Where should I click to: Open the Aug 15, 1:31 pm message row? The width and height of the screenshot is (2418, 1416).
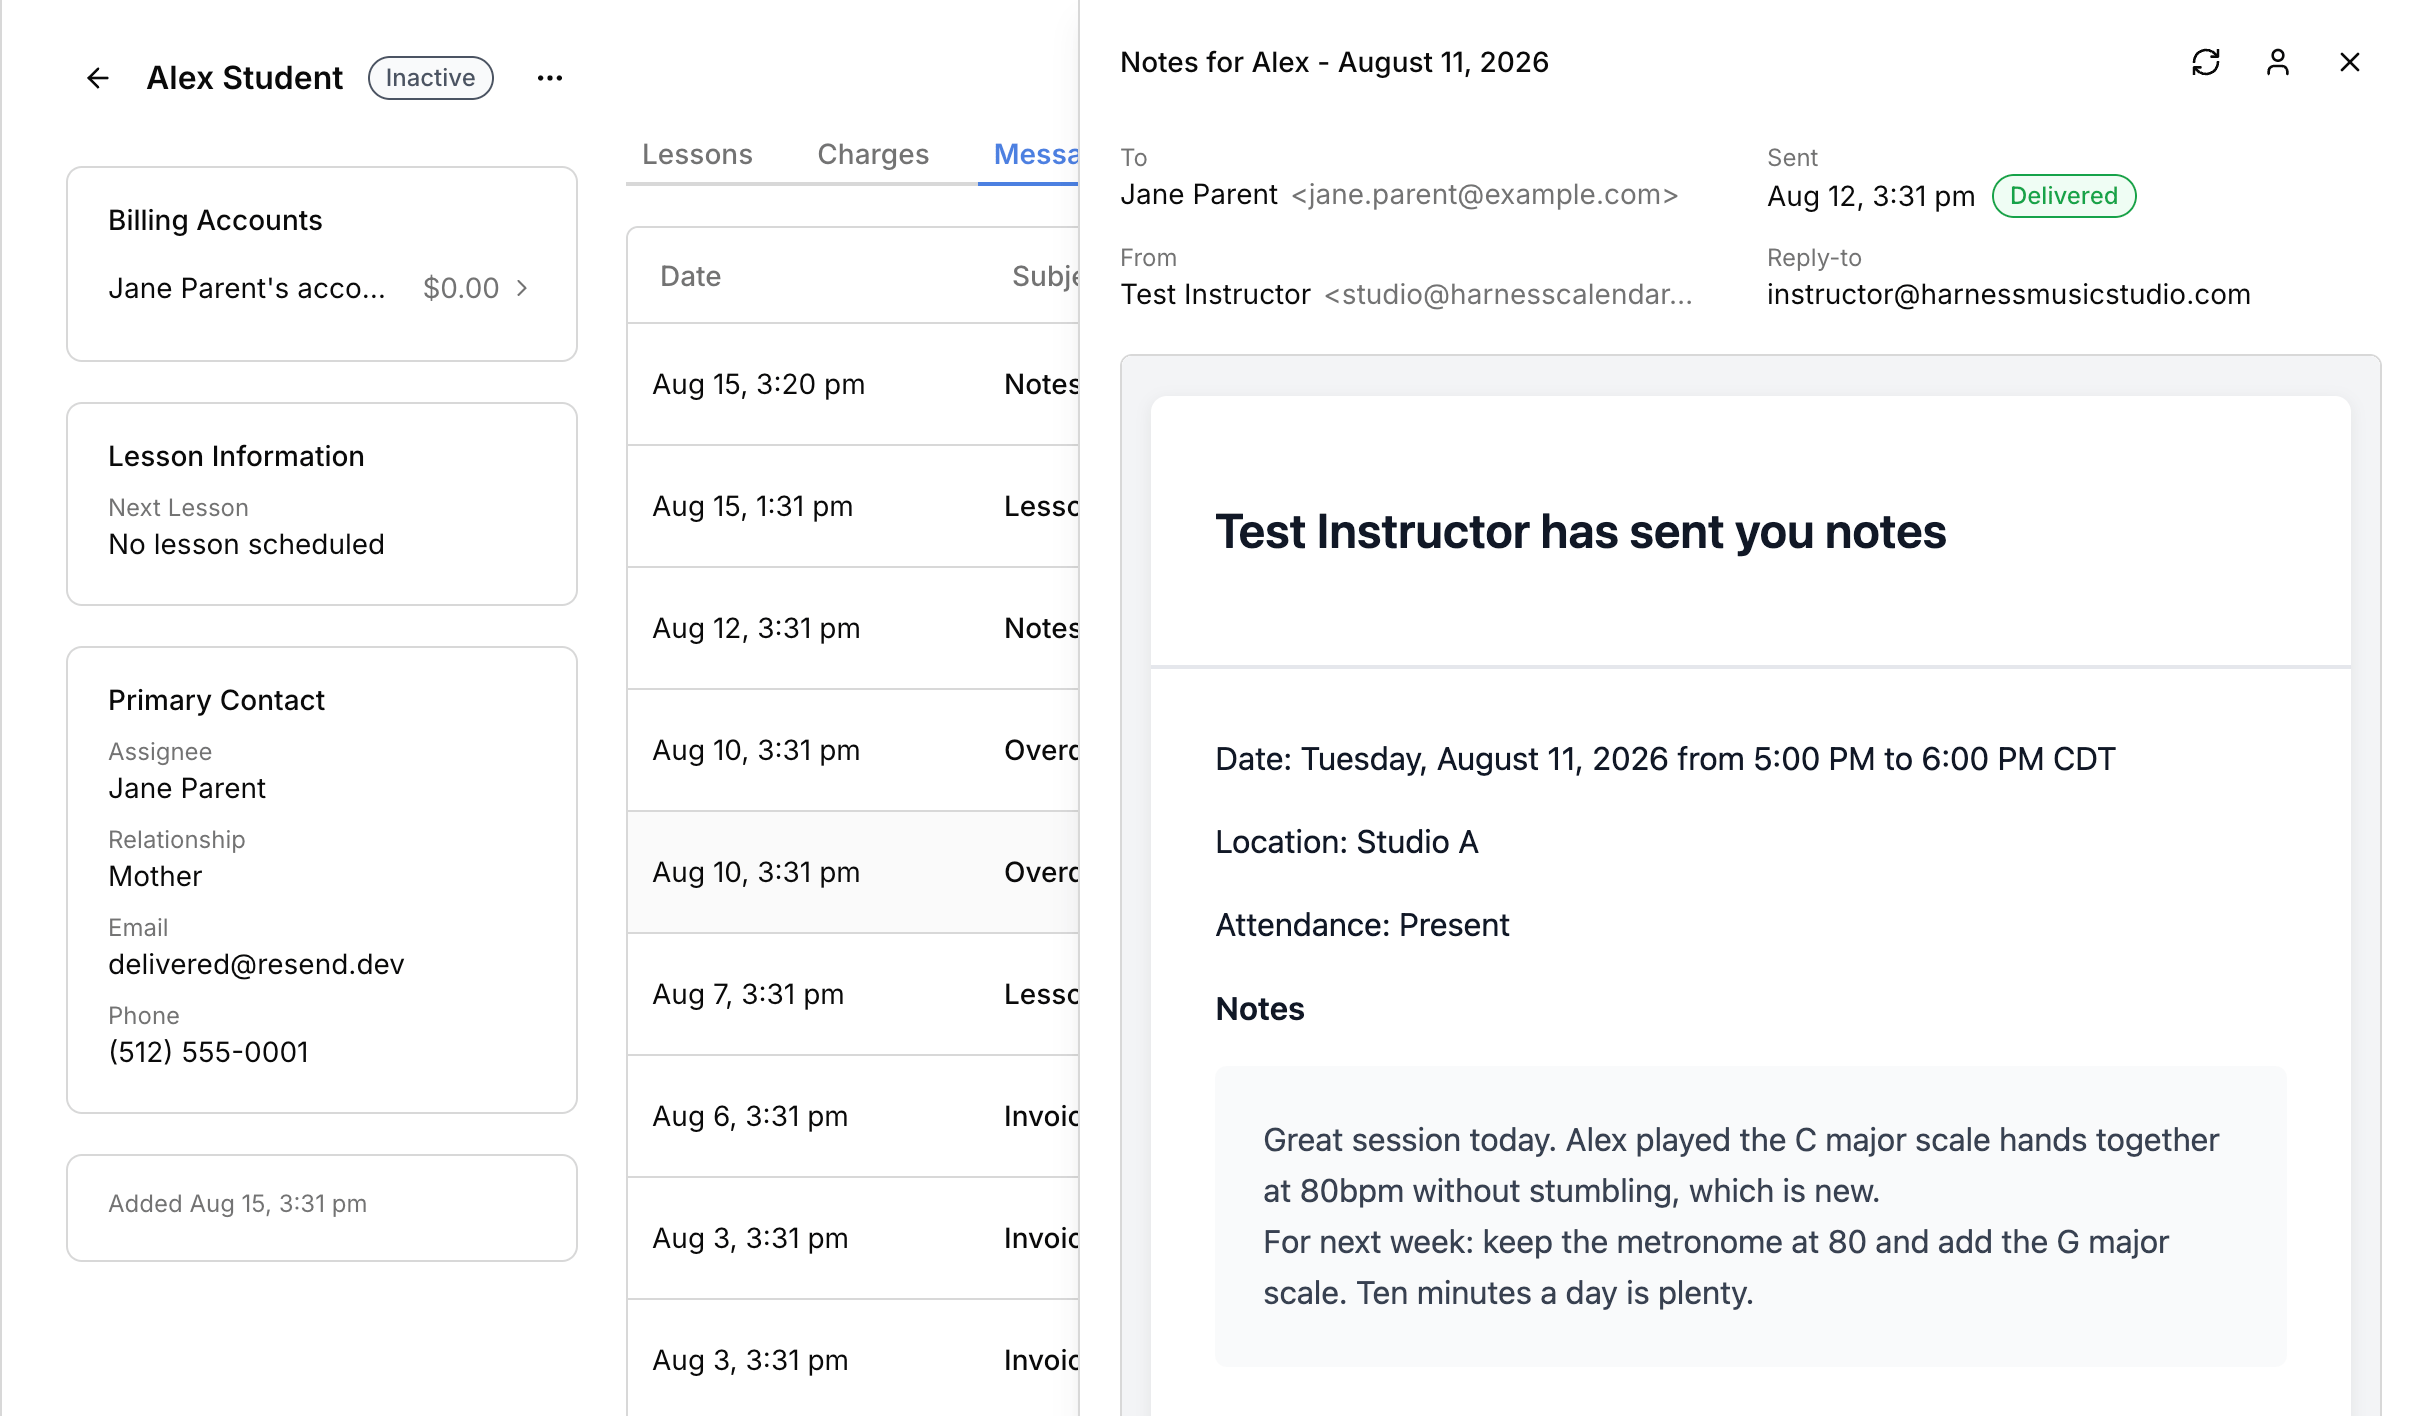852,506
